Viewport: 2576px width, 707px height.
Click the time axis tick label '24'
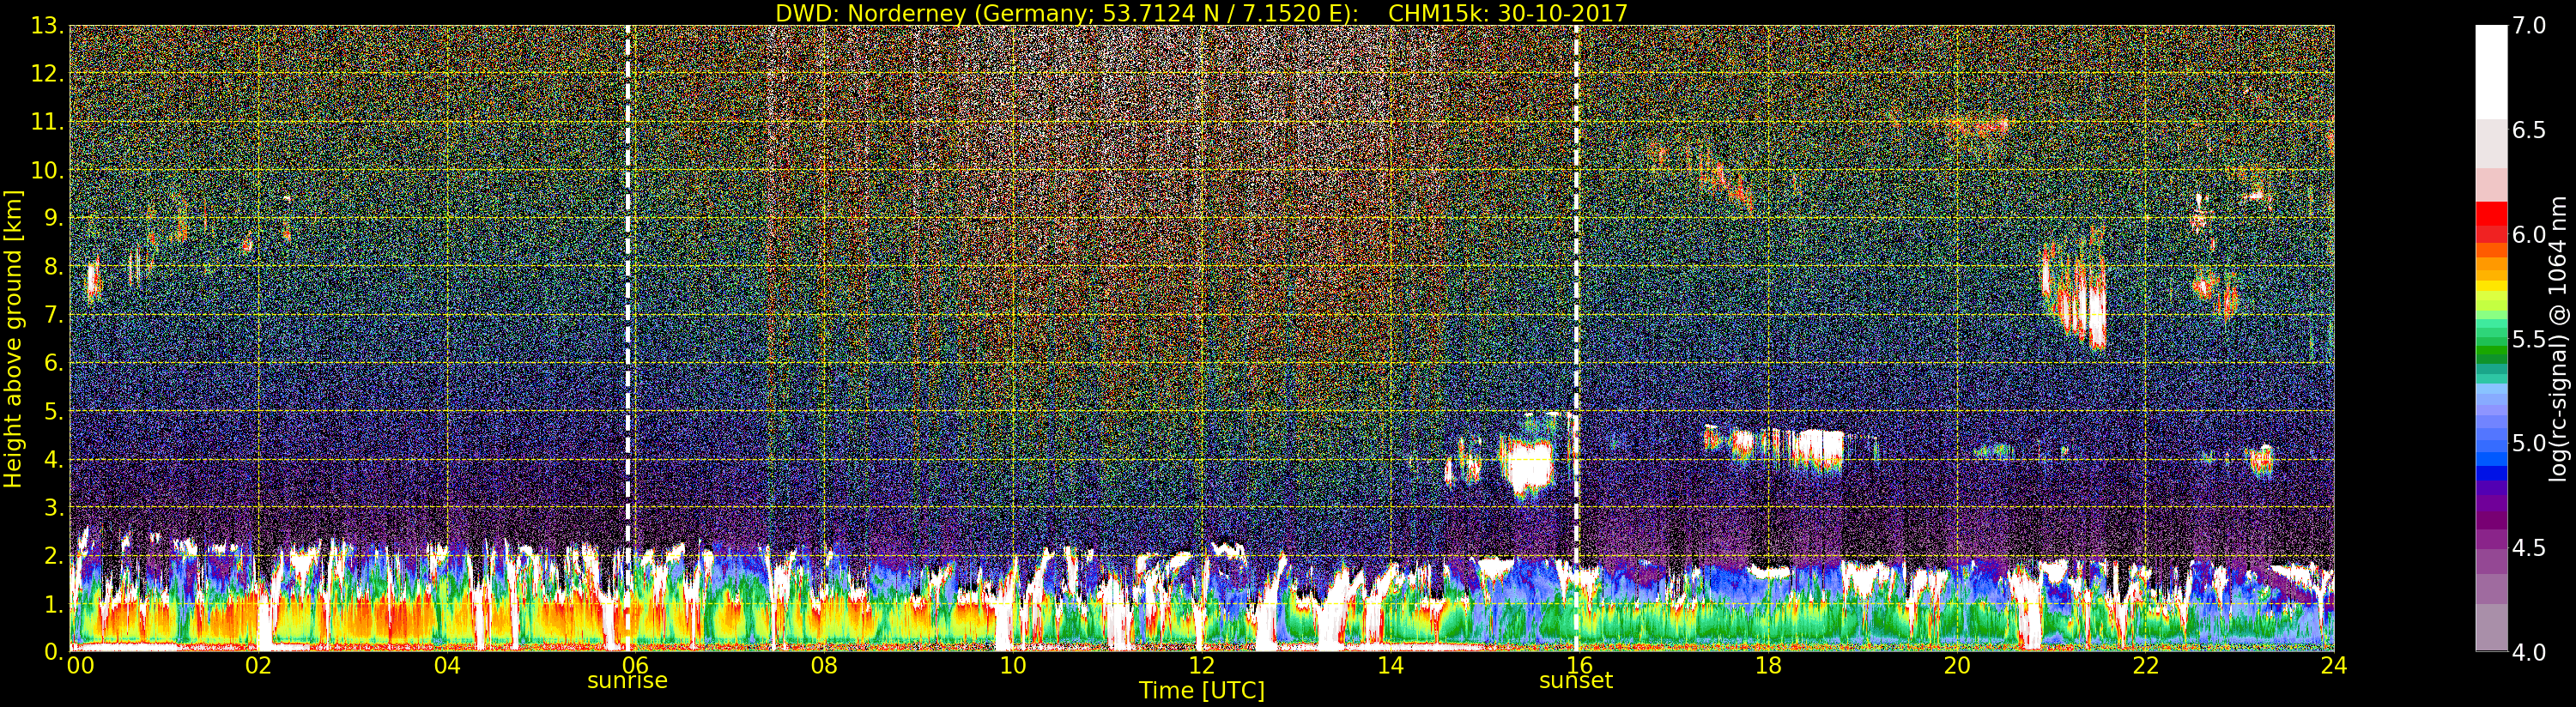2334,664
